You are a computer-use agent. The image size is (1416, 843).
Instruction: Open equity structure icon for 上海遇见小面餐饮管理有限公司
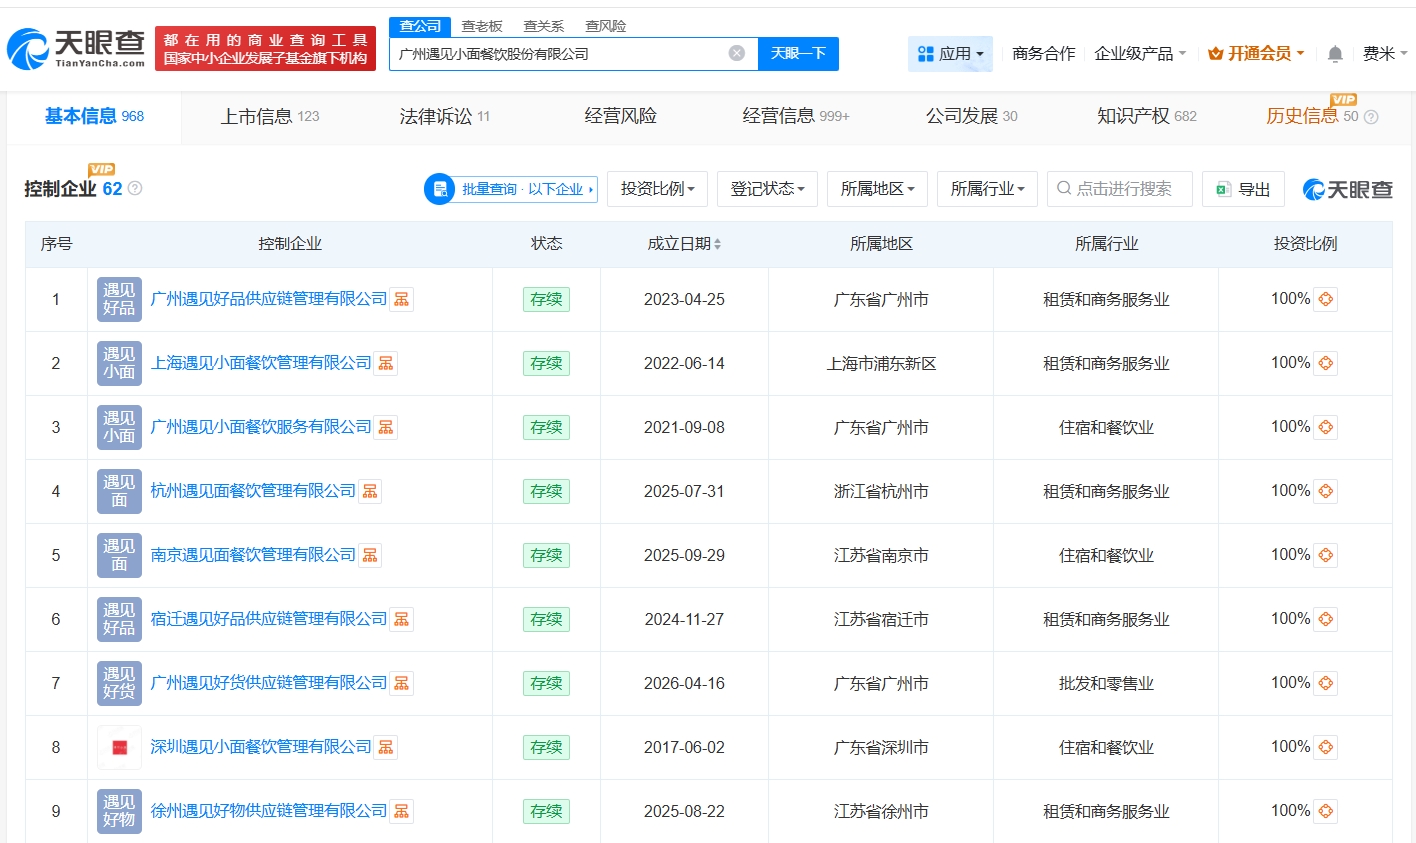tap(386, 363)
